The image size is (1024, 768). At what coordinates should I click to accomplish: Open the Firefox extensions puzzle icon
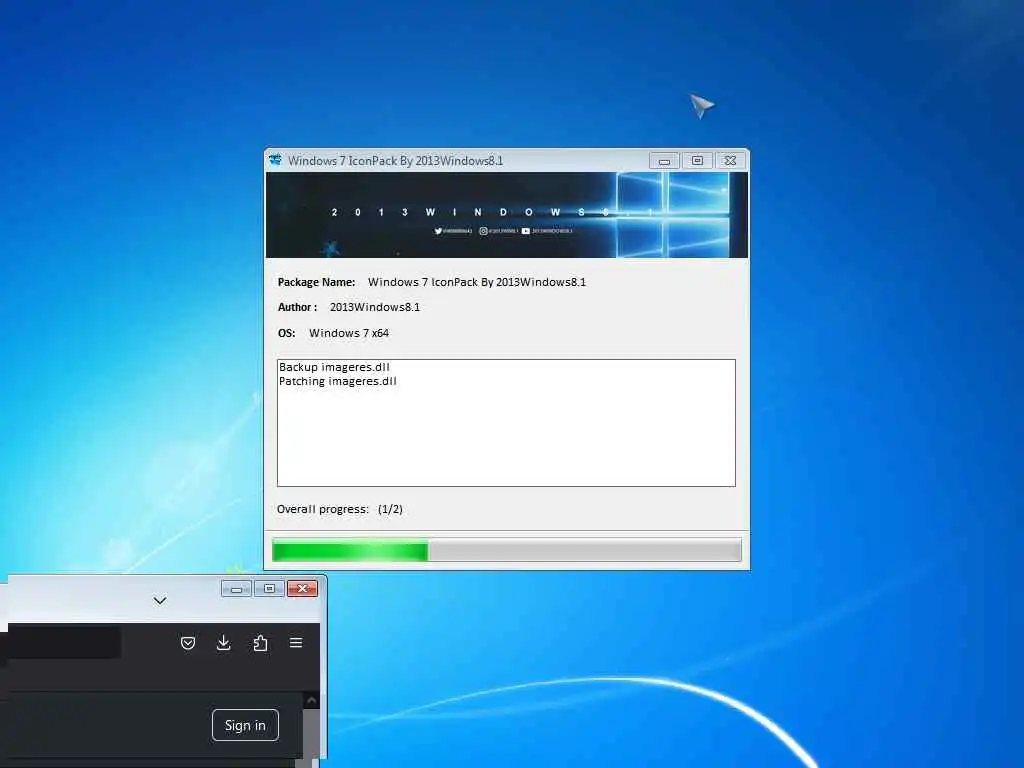pos(260,643)
